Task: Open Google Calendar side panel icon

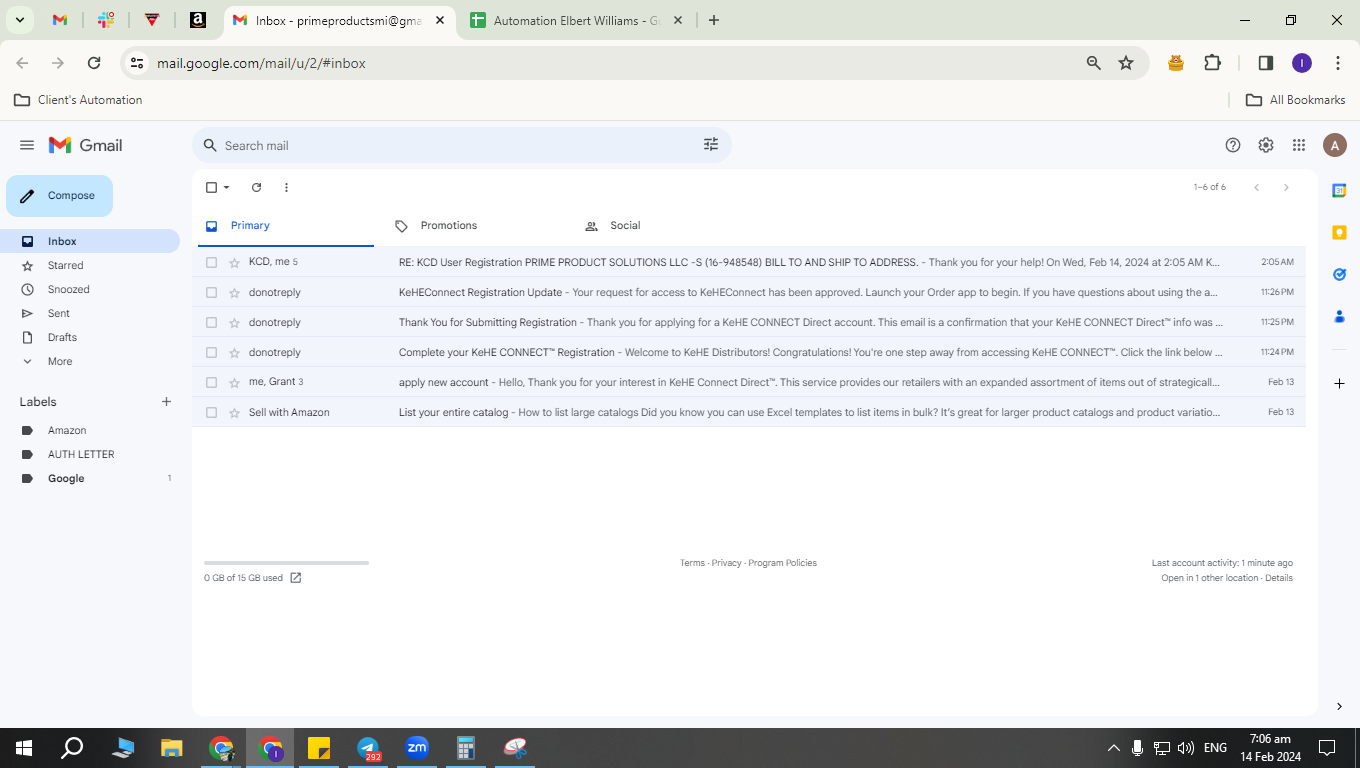Action: [1339, 190]
